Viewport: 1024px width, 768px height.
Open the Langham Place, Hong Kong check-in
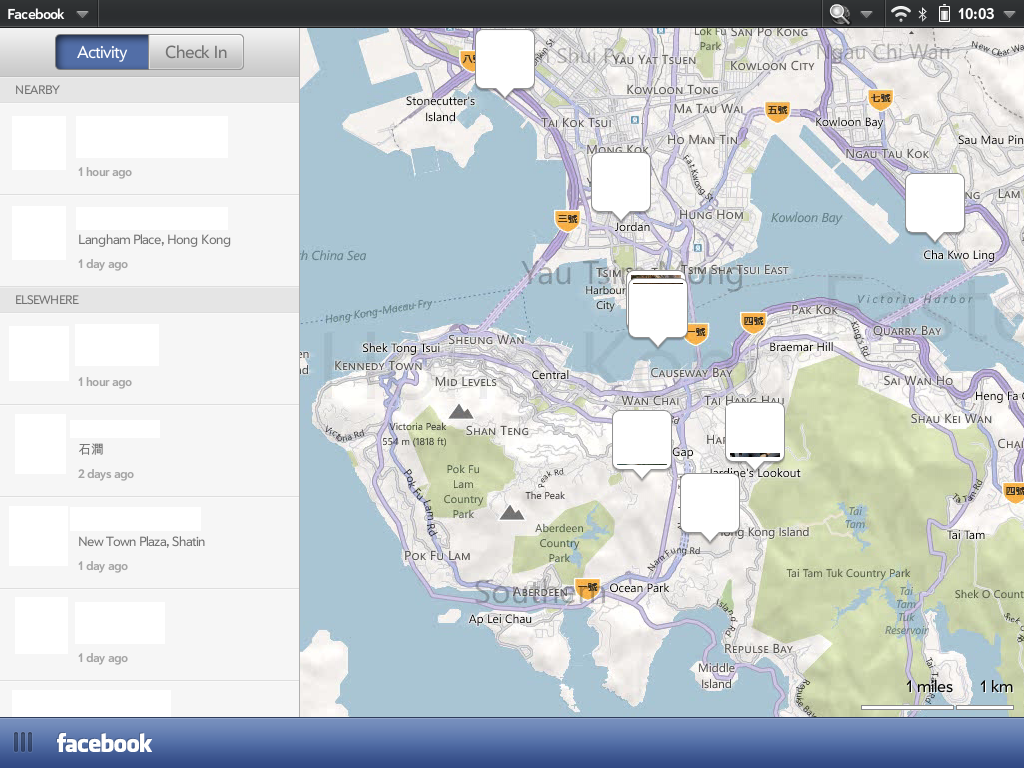150,240
